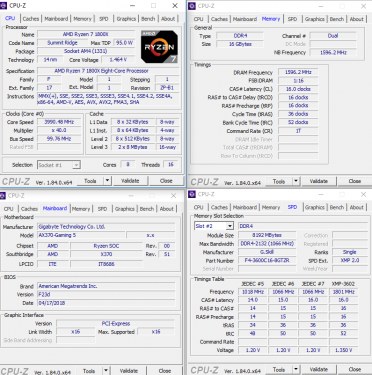Image resolution: width=372 pixels, height=375 pixels.
Task: Expand Tools dropdown arrow in CPU window
Action: point(107,181)
